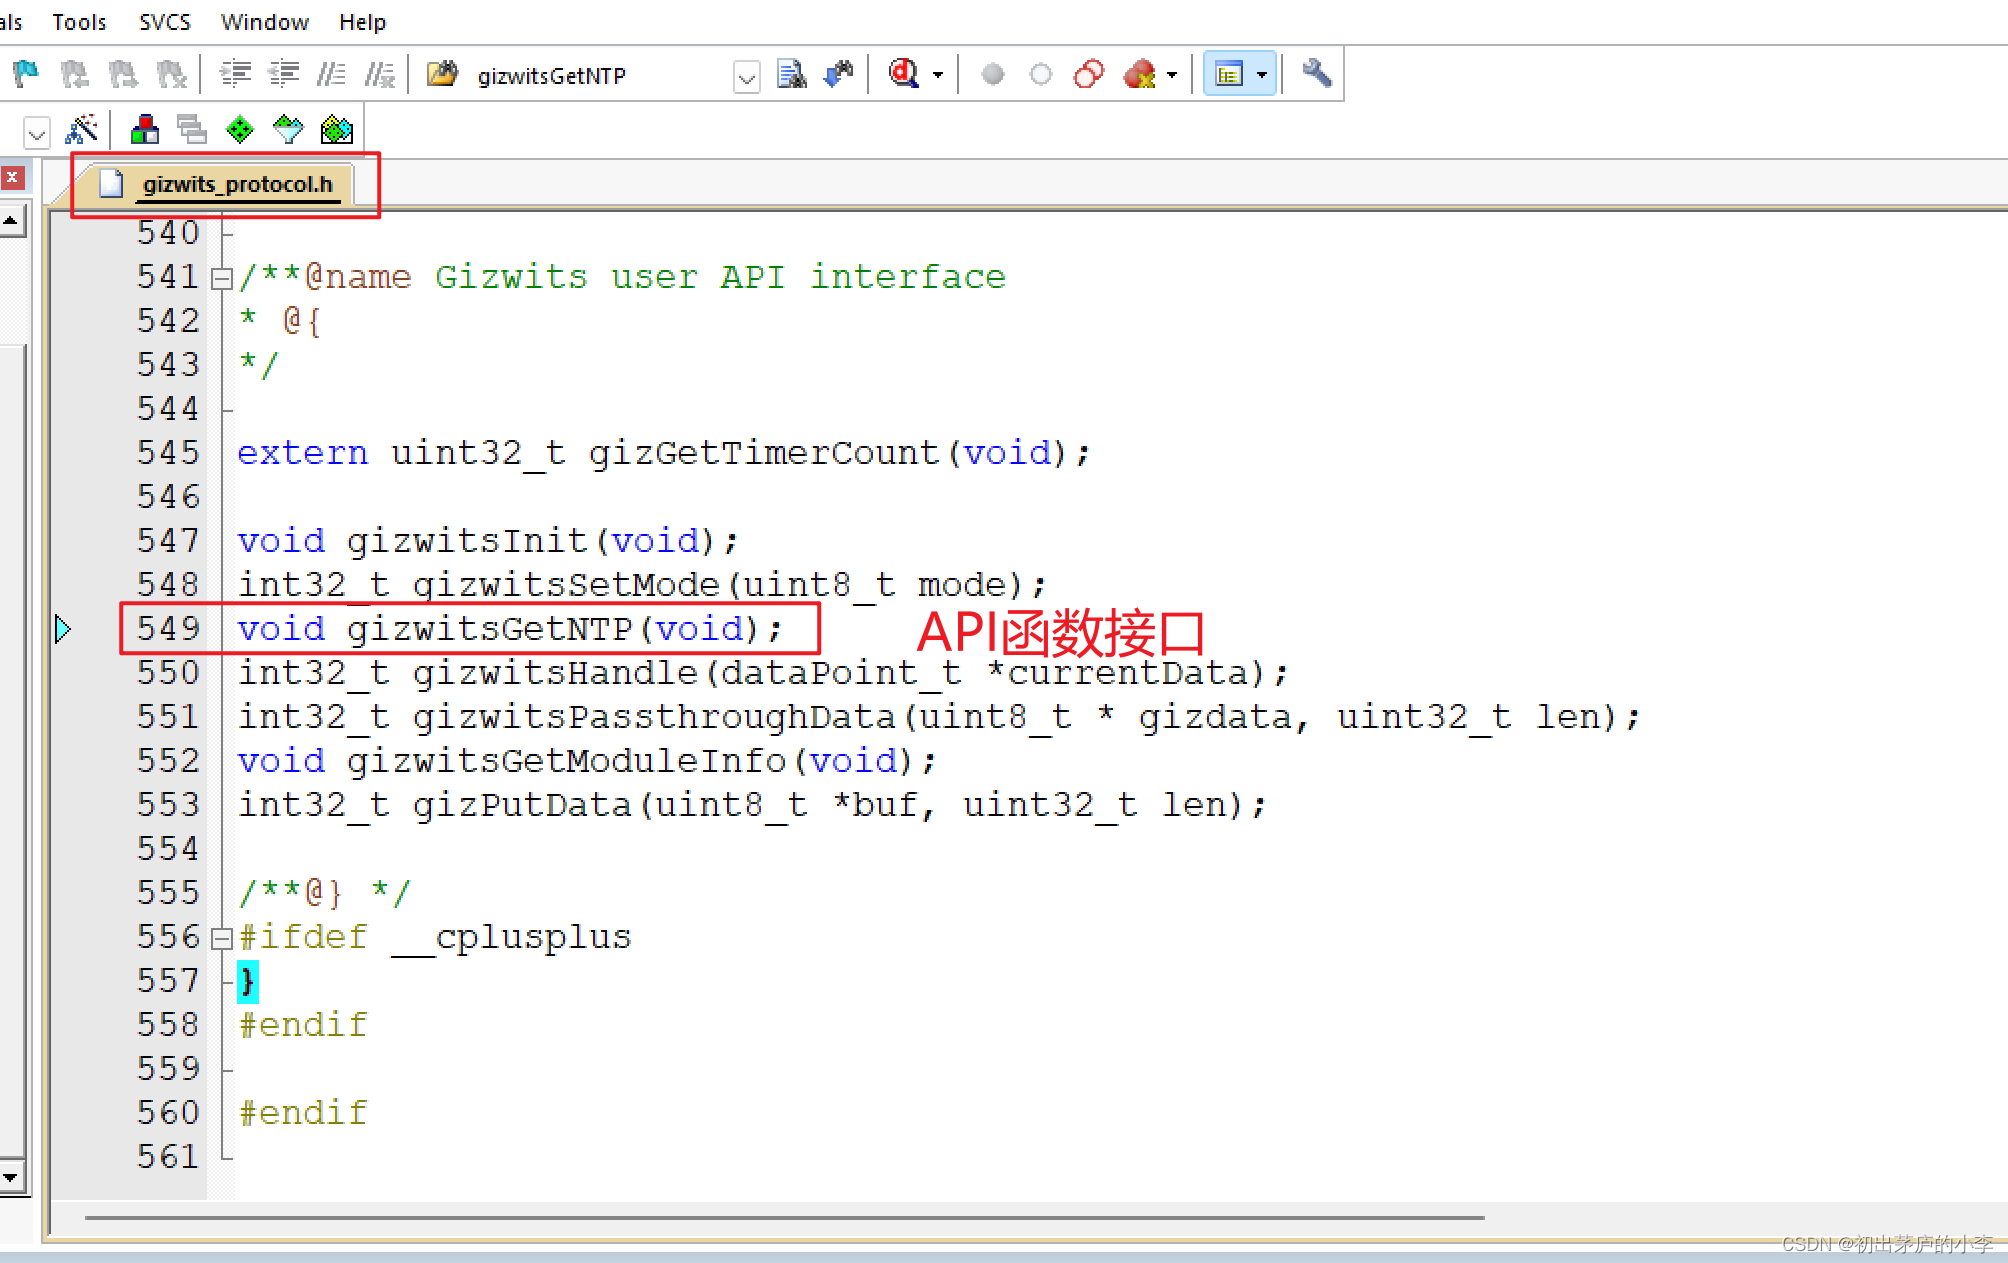Image resolution: width=2008 pixels, height=1263 pixels.
Task: Click the #endif on line 558
Action: coord(303,1025)
